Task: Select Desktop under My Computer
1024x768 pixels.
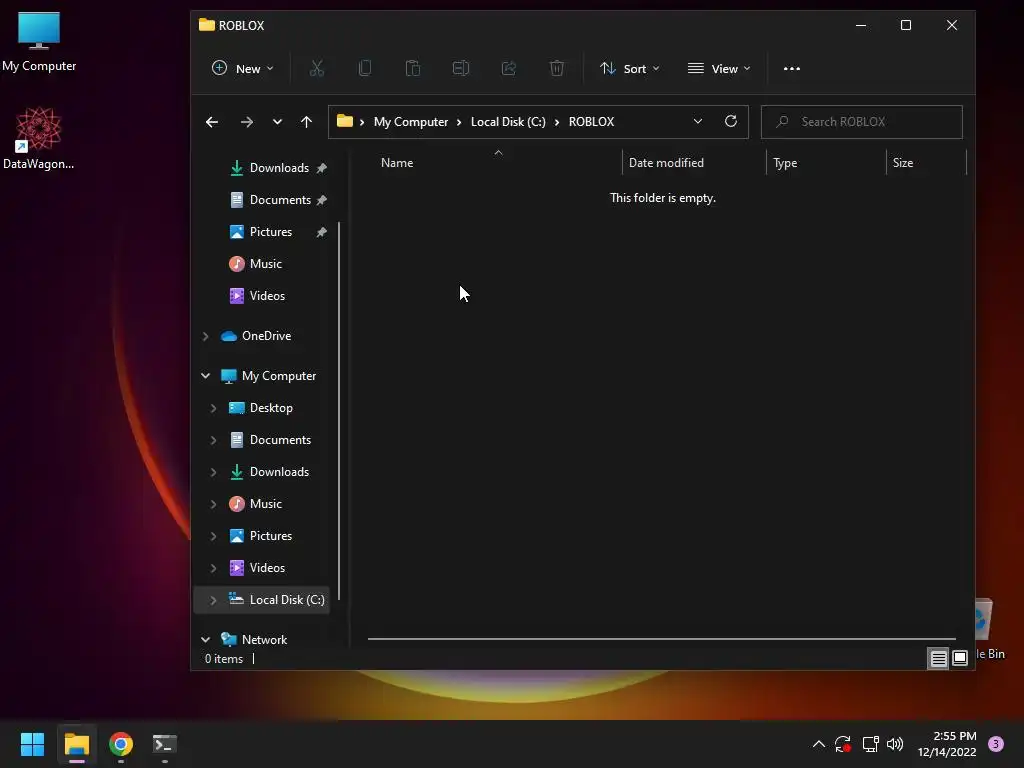Action: (271, 408)
